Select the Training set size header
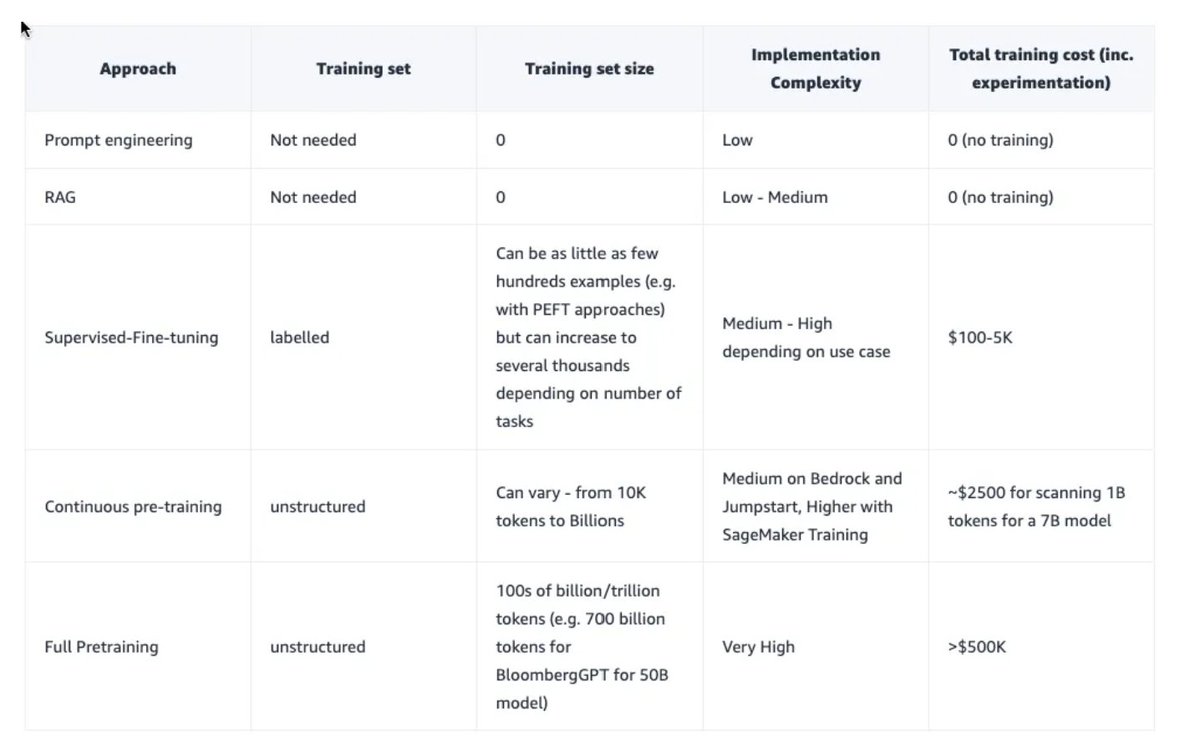This screenshot has width=1200, height=747. click(x=589, y=69)
